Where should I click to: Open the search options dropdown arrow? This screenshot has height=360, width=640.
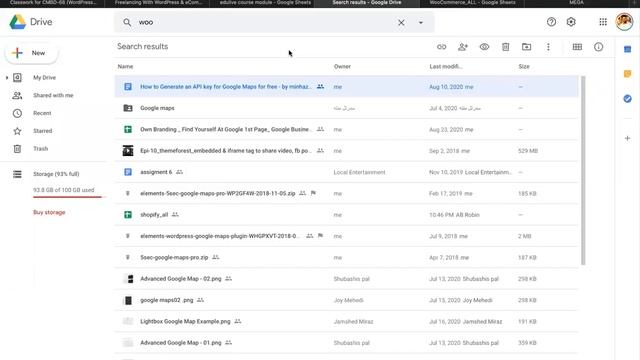point(421,22)
